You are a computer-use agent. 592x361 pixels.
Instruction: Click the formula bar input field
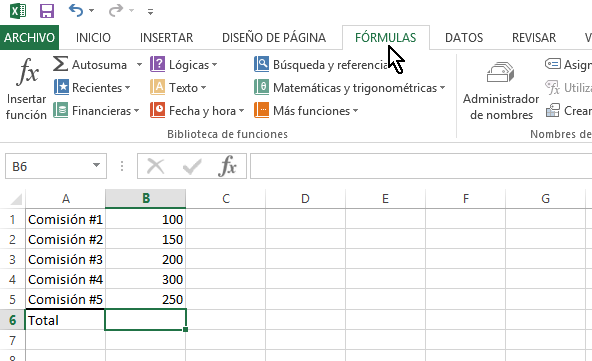click(x=421, y=166)
